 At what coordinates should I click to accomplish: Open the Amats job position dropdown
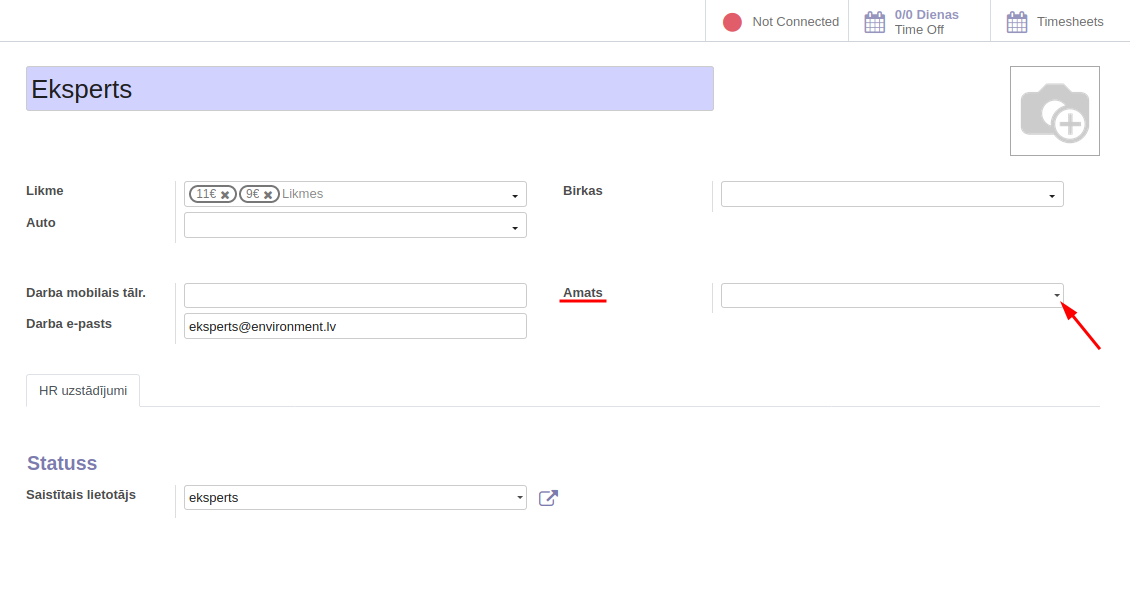click(x=1056, y=296)
